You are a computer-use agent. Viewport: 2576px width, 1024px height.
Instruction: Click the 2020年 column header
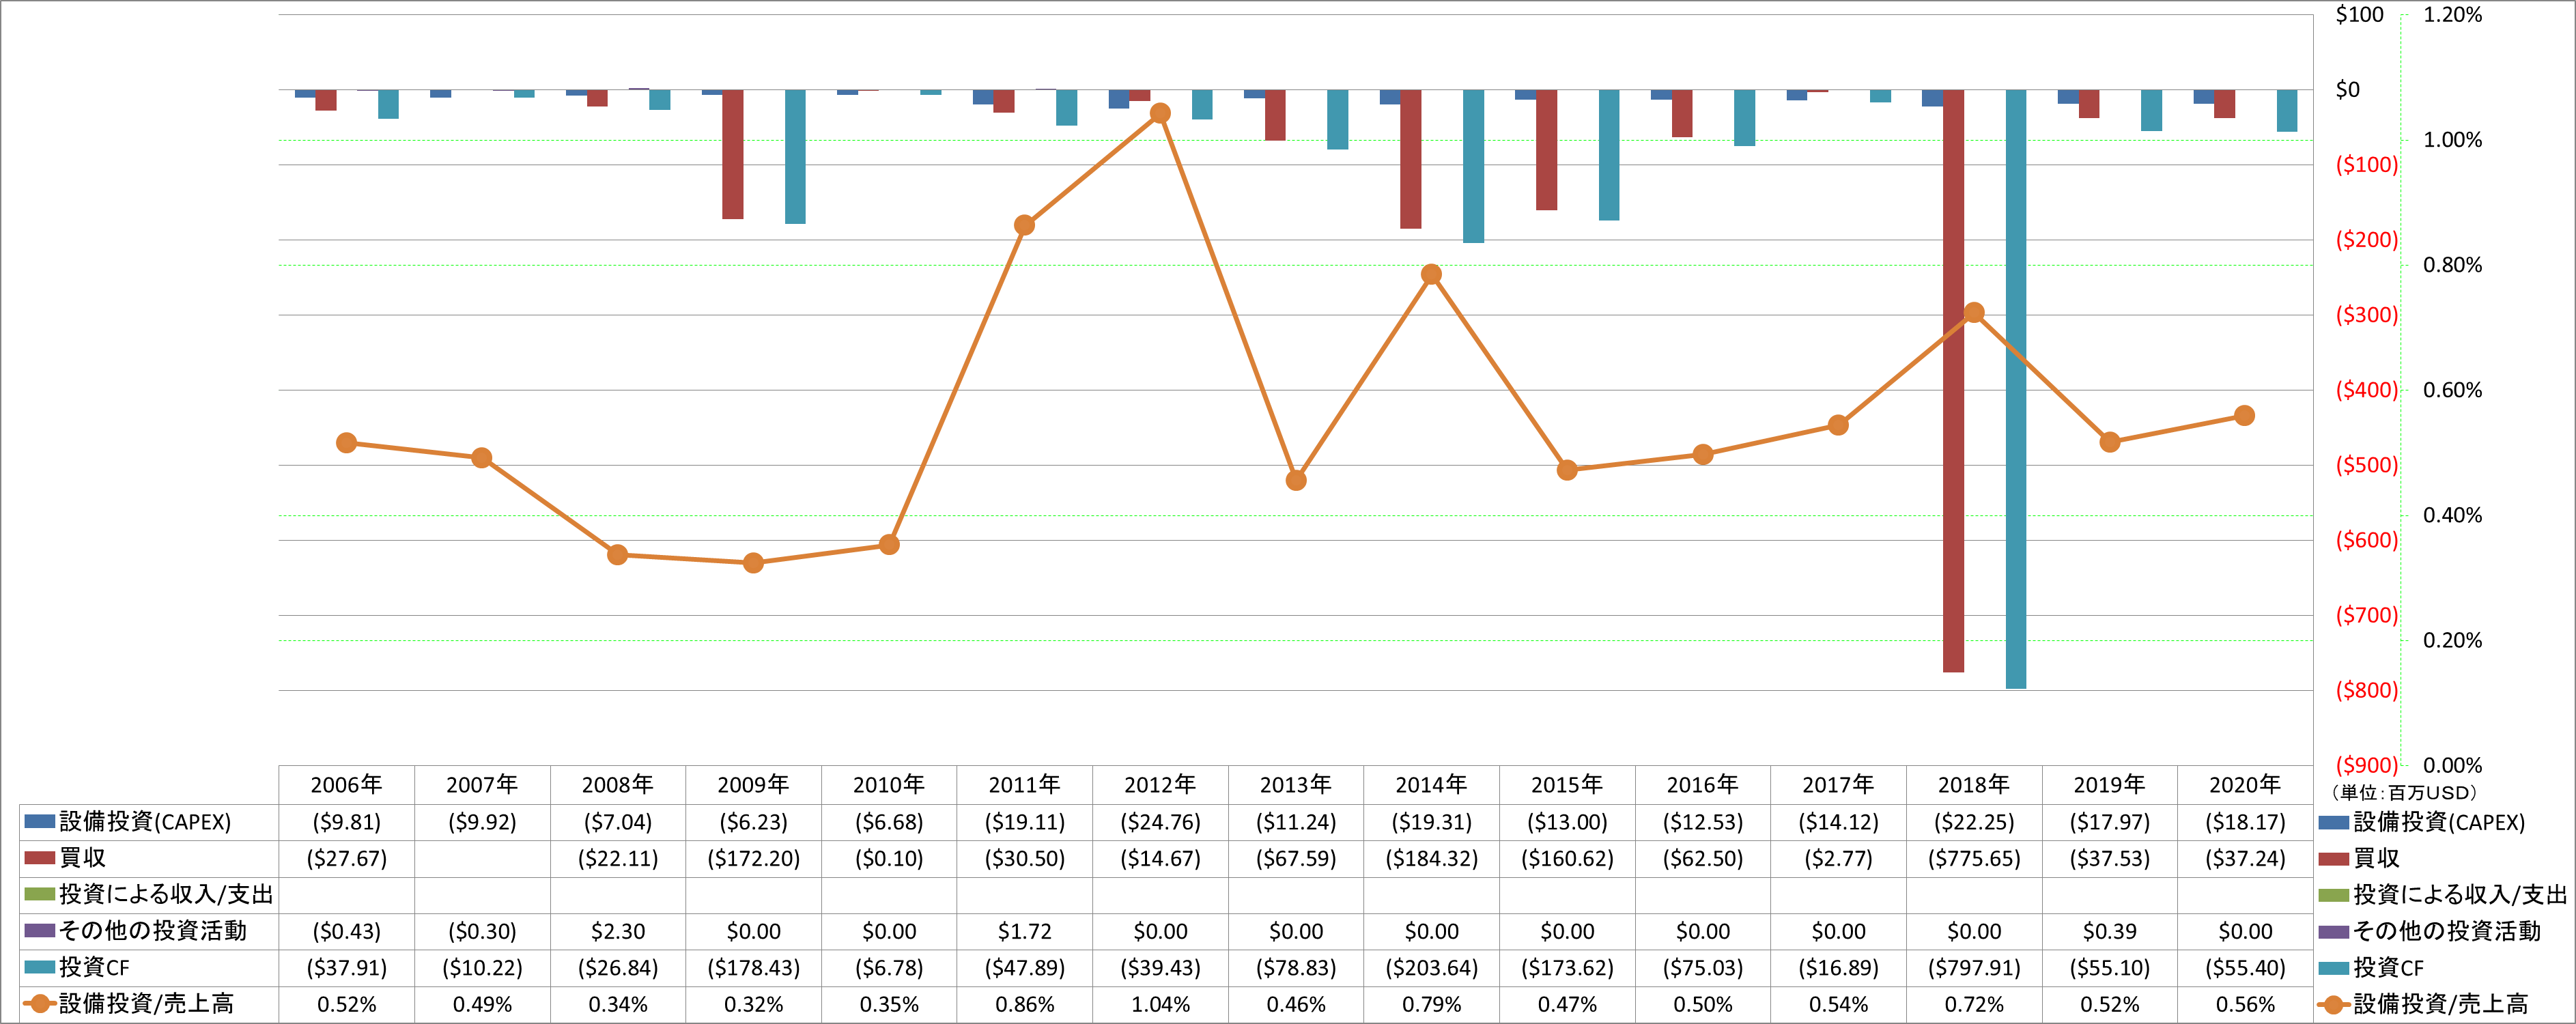[2245, 785]
